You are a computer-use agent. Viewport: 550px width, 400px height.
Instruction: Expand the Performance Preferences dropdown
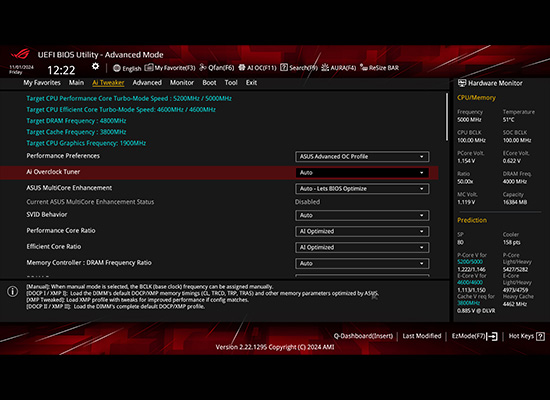click(x=362, y=156)
